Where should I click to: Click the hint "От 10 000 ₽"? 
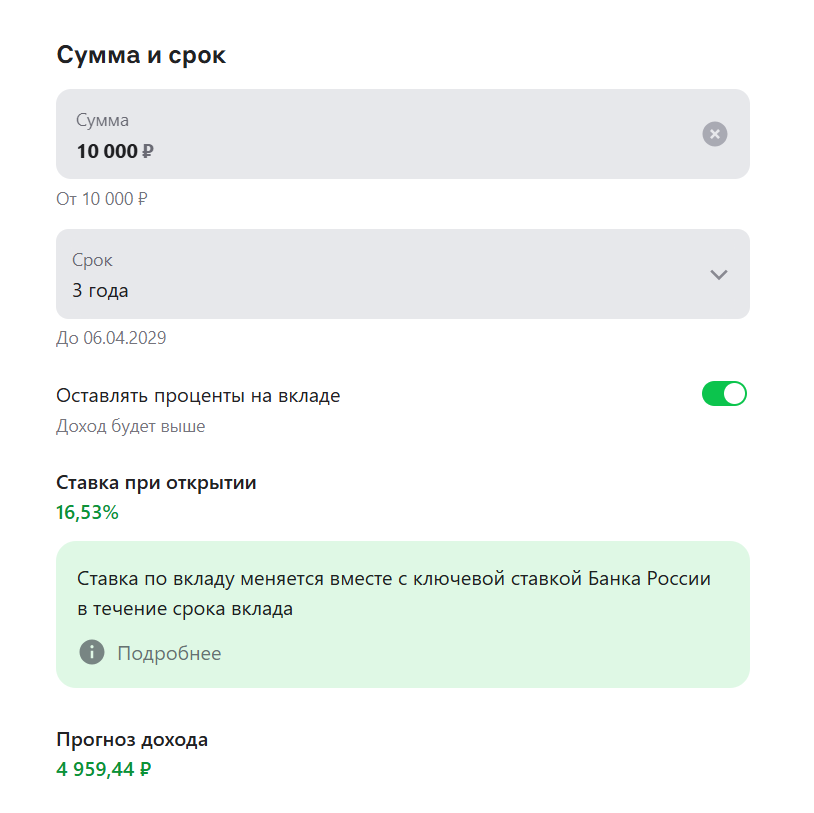point(100,199)
